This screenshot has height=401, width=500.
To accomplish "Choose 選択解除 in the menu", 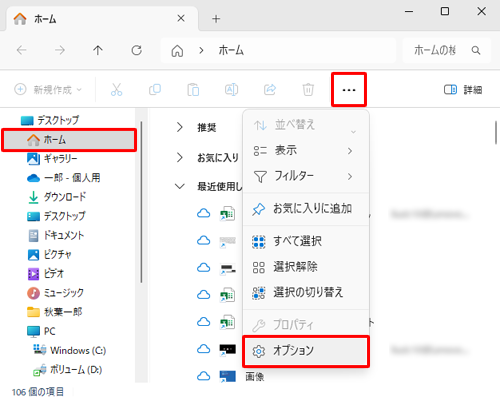I will [x=306, y=267].
